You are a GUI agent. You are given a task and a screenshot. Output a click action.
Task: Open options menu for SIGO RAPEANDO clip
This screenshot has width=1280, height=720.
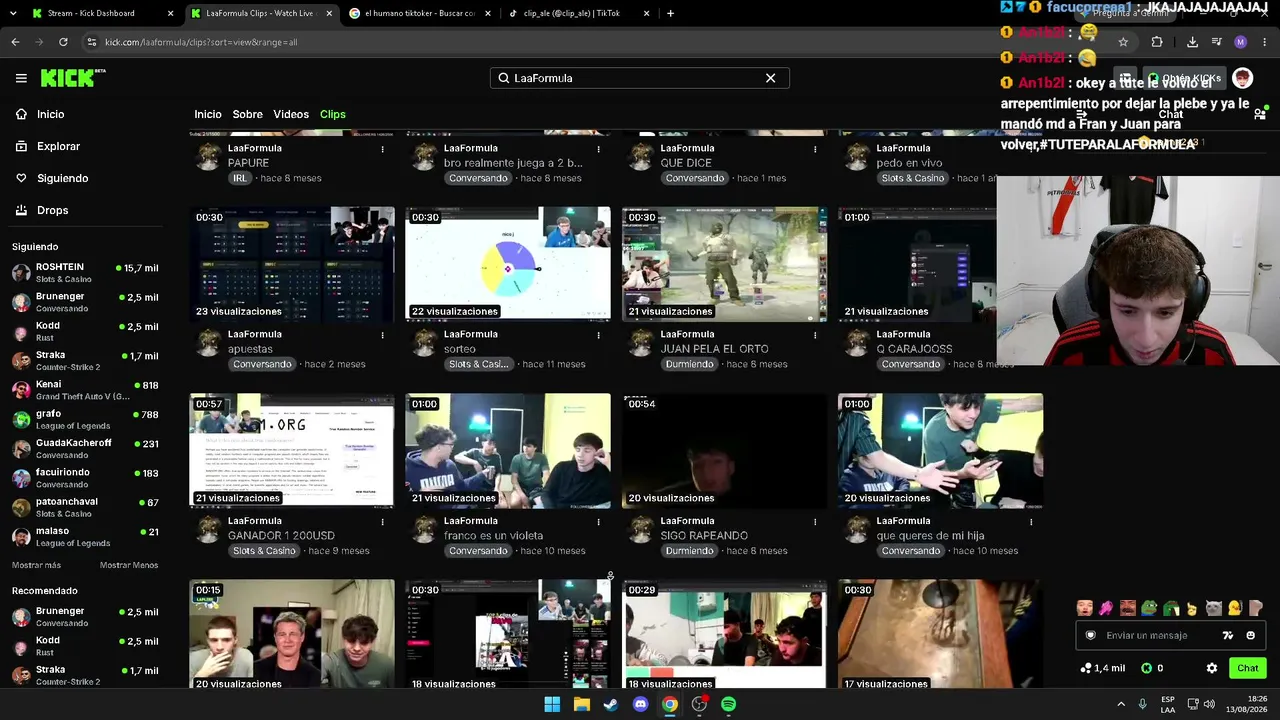[x=815, y=521]
